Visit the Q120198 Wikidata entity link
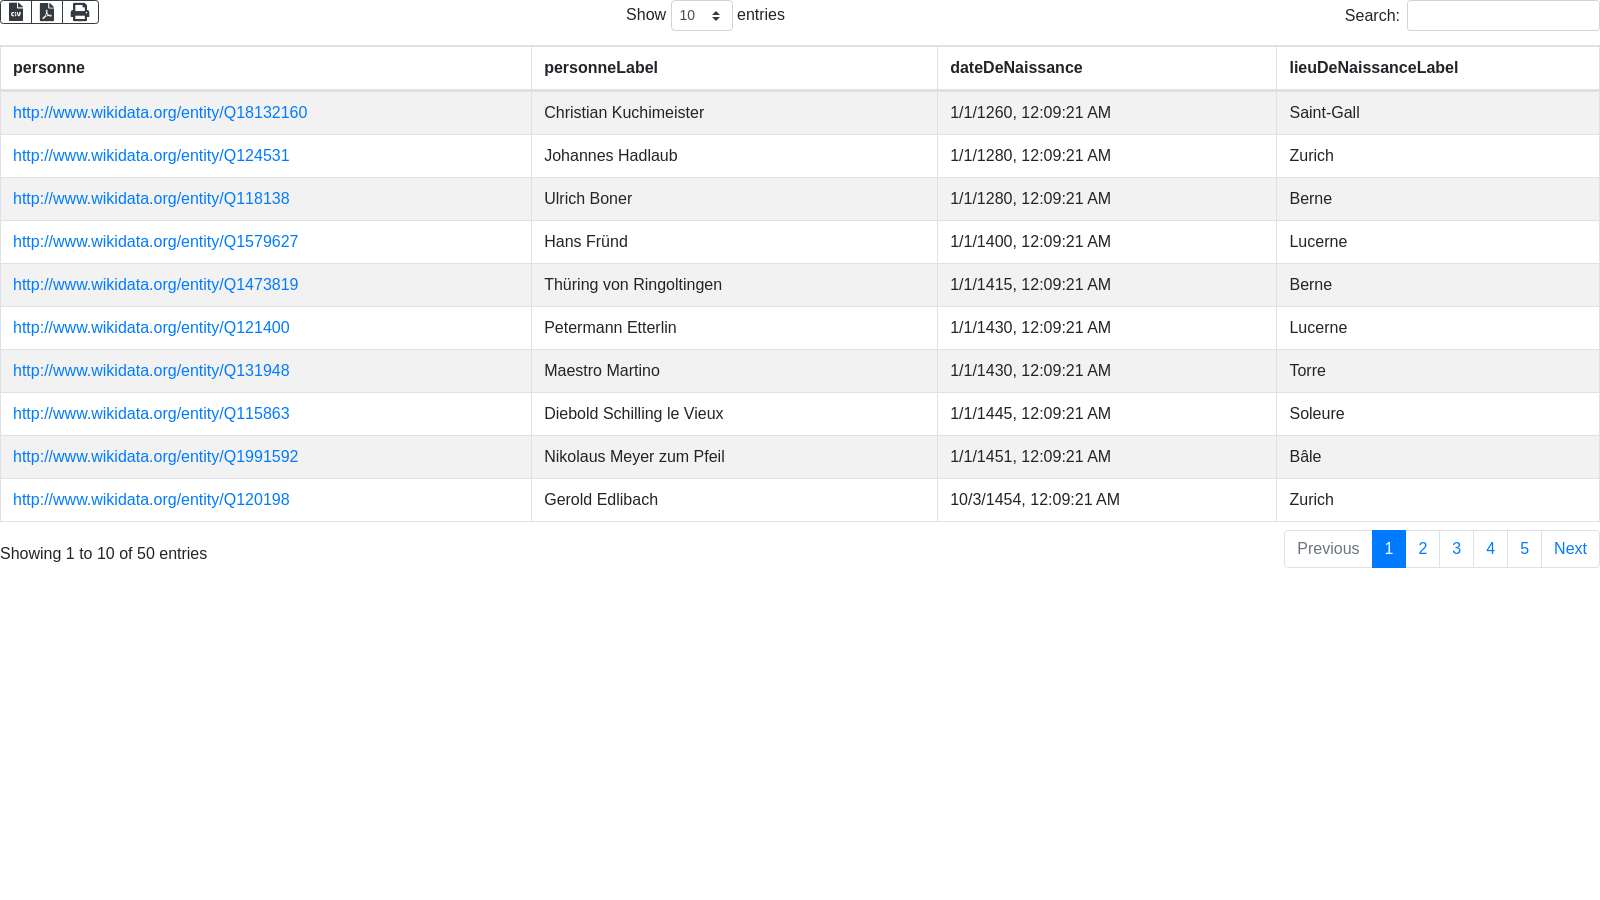Image resolution: width=1600 pixels, height=900 pixels. [x=151, y=500]
